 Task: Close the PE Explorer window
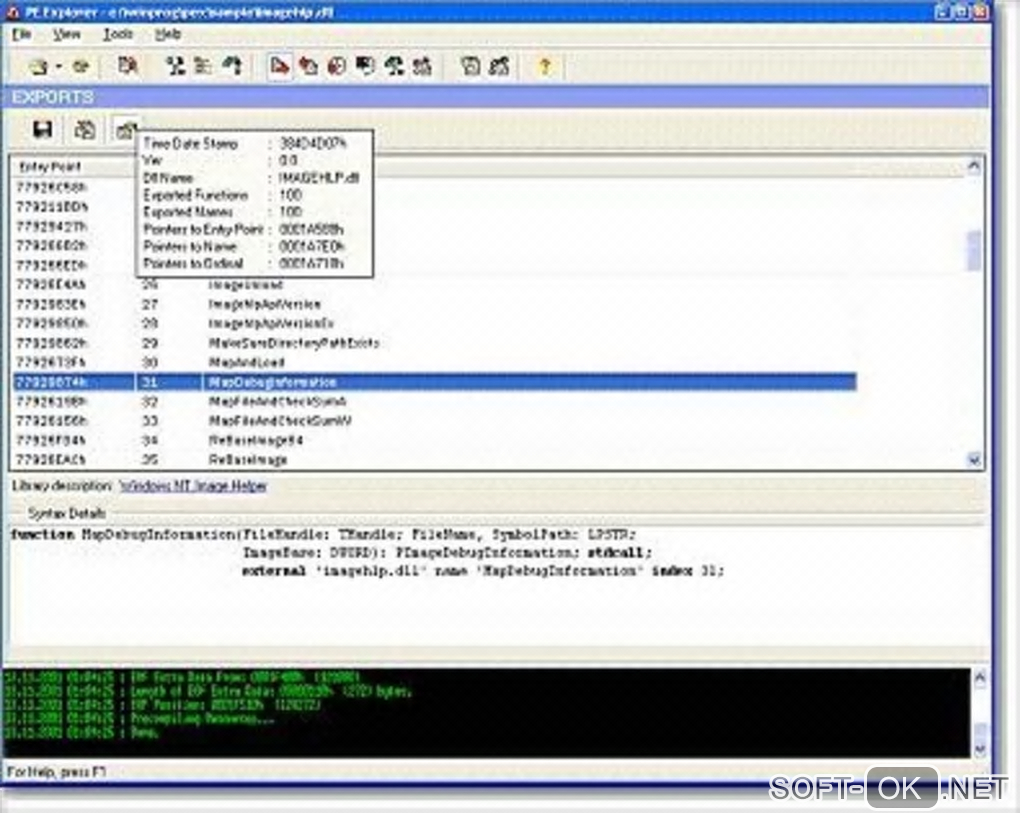point(980,11)
